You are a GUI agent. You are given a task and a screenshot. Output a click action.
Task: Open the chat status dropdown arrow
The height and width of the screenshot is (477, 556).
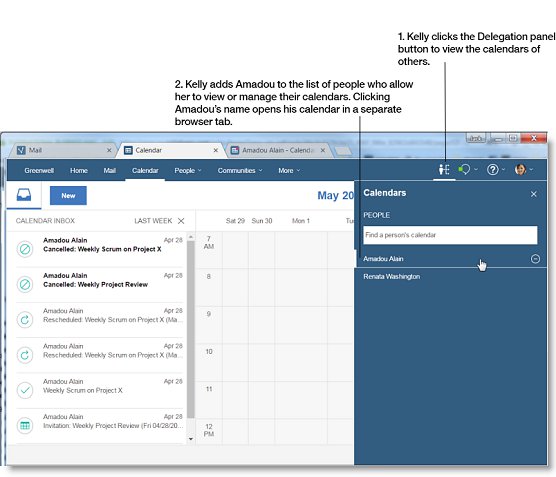476,170
